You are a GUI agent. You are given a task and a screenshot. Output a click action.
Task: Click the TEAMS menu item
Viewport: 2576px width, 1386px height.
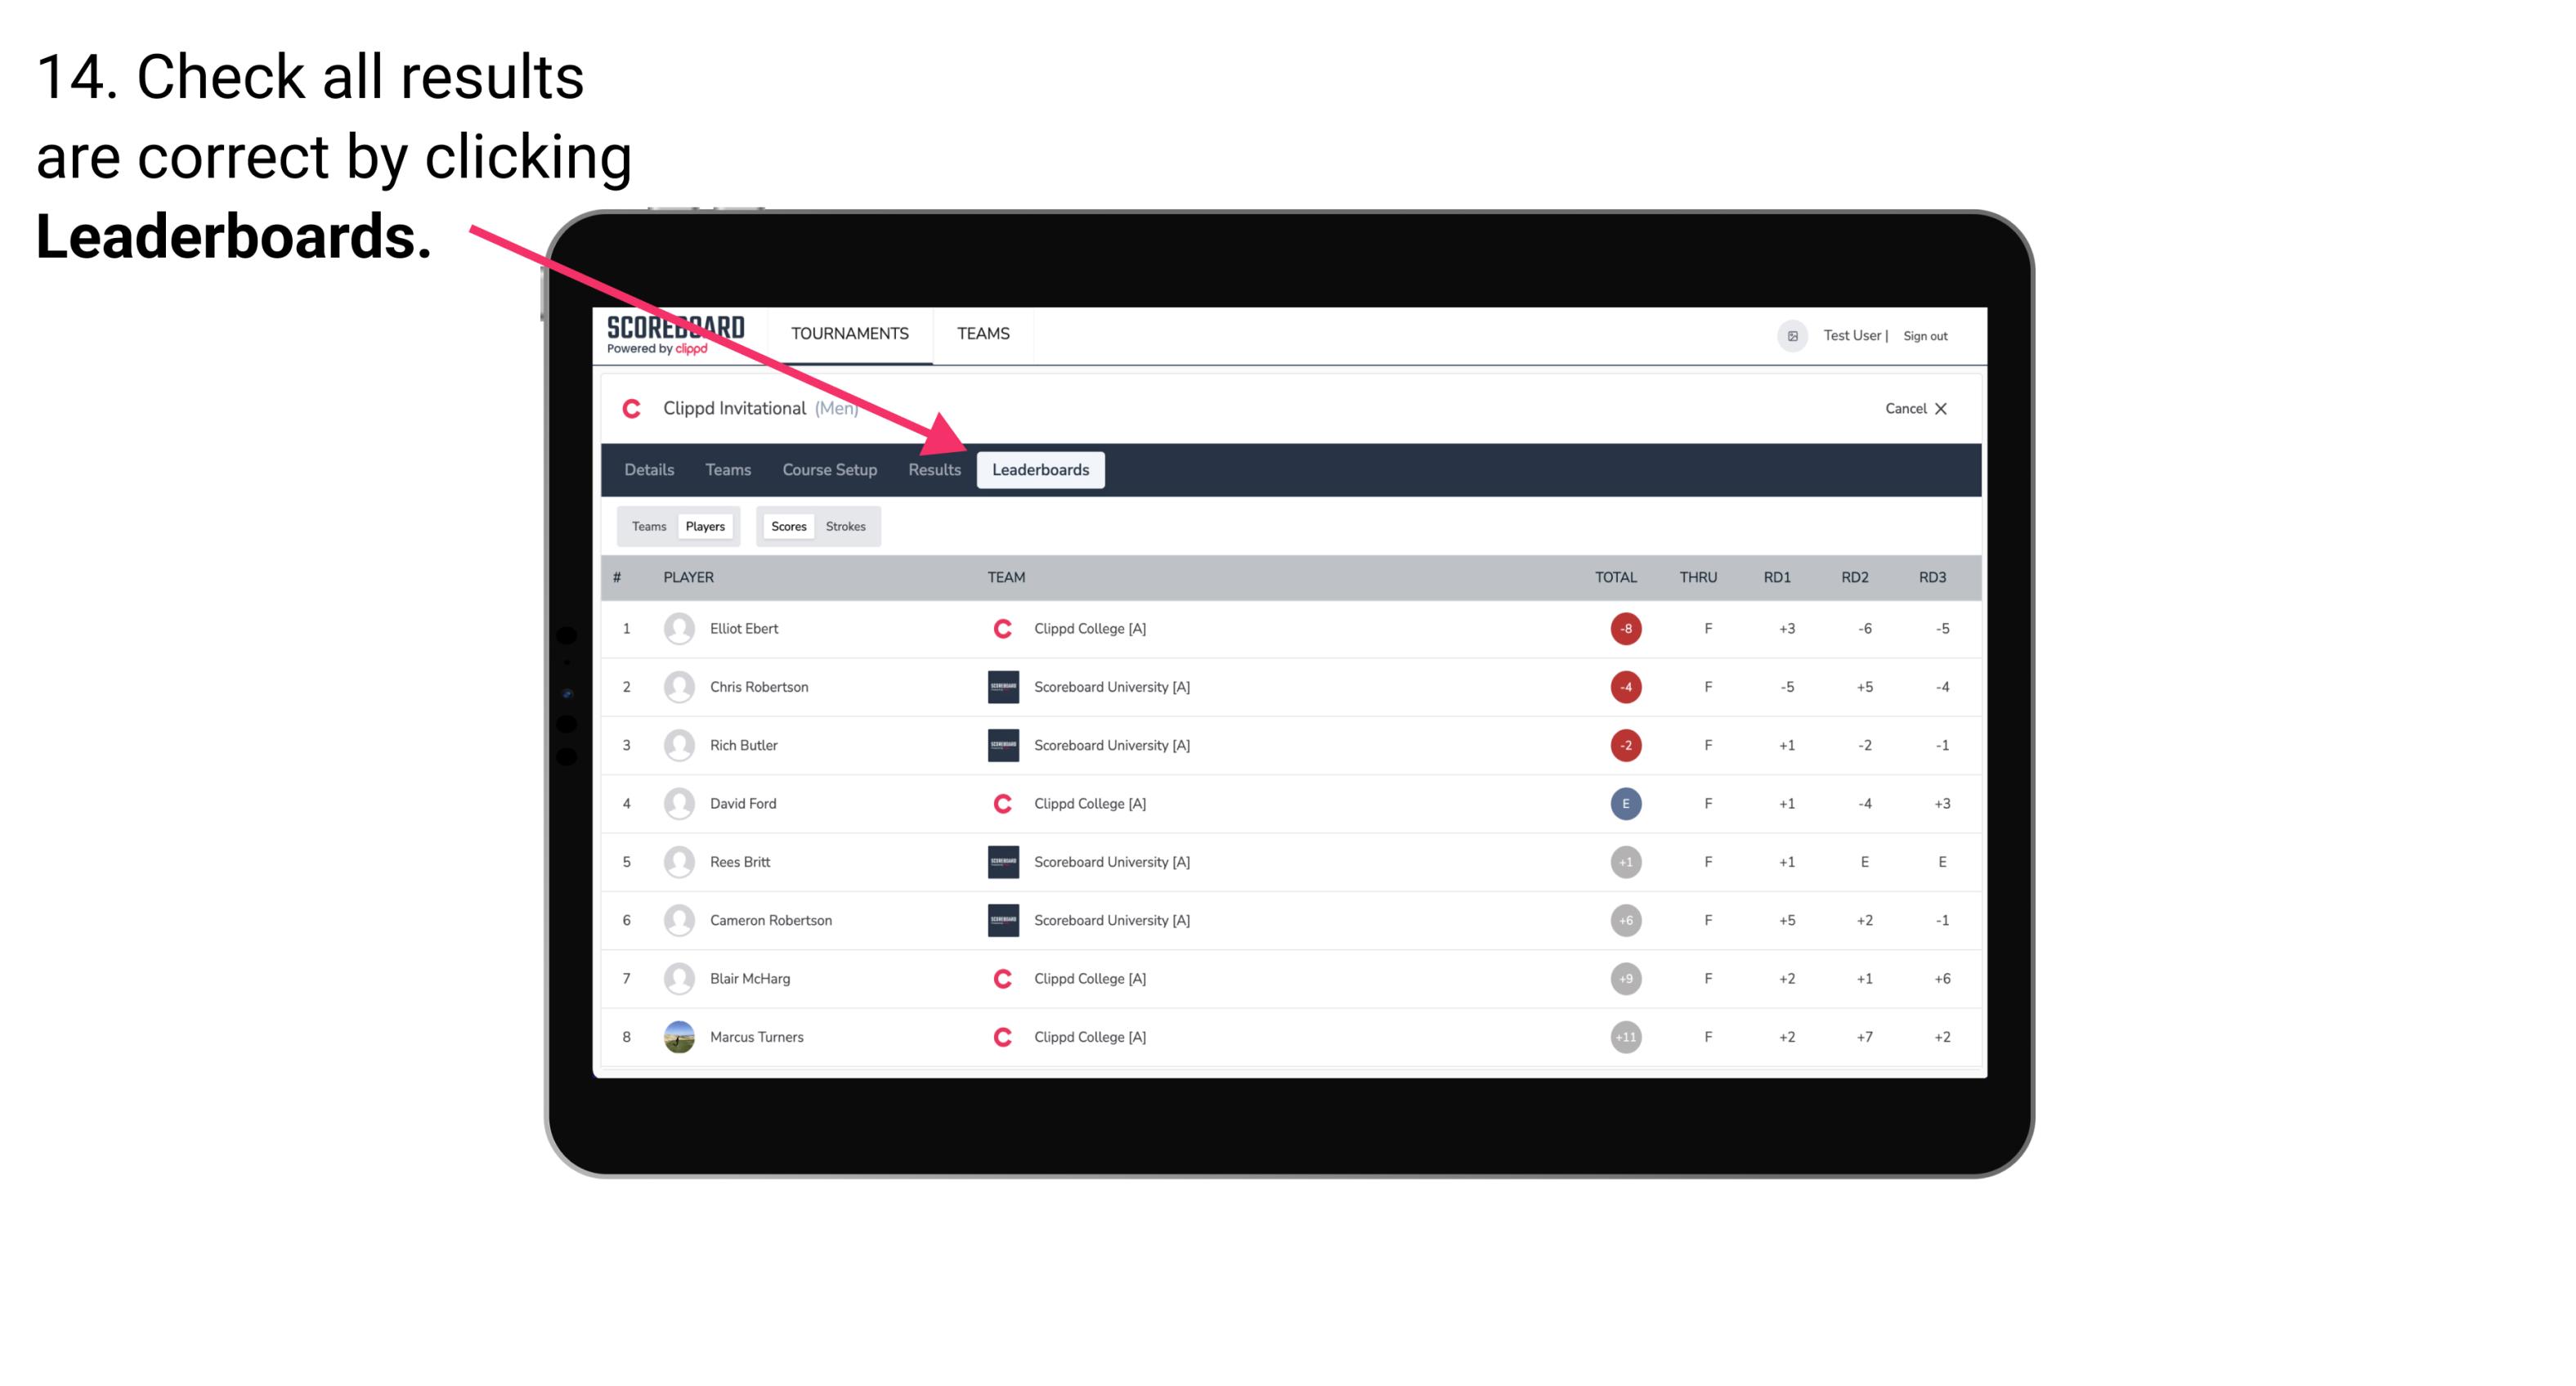[x=981, y=333]
